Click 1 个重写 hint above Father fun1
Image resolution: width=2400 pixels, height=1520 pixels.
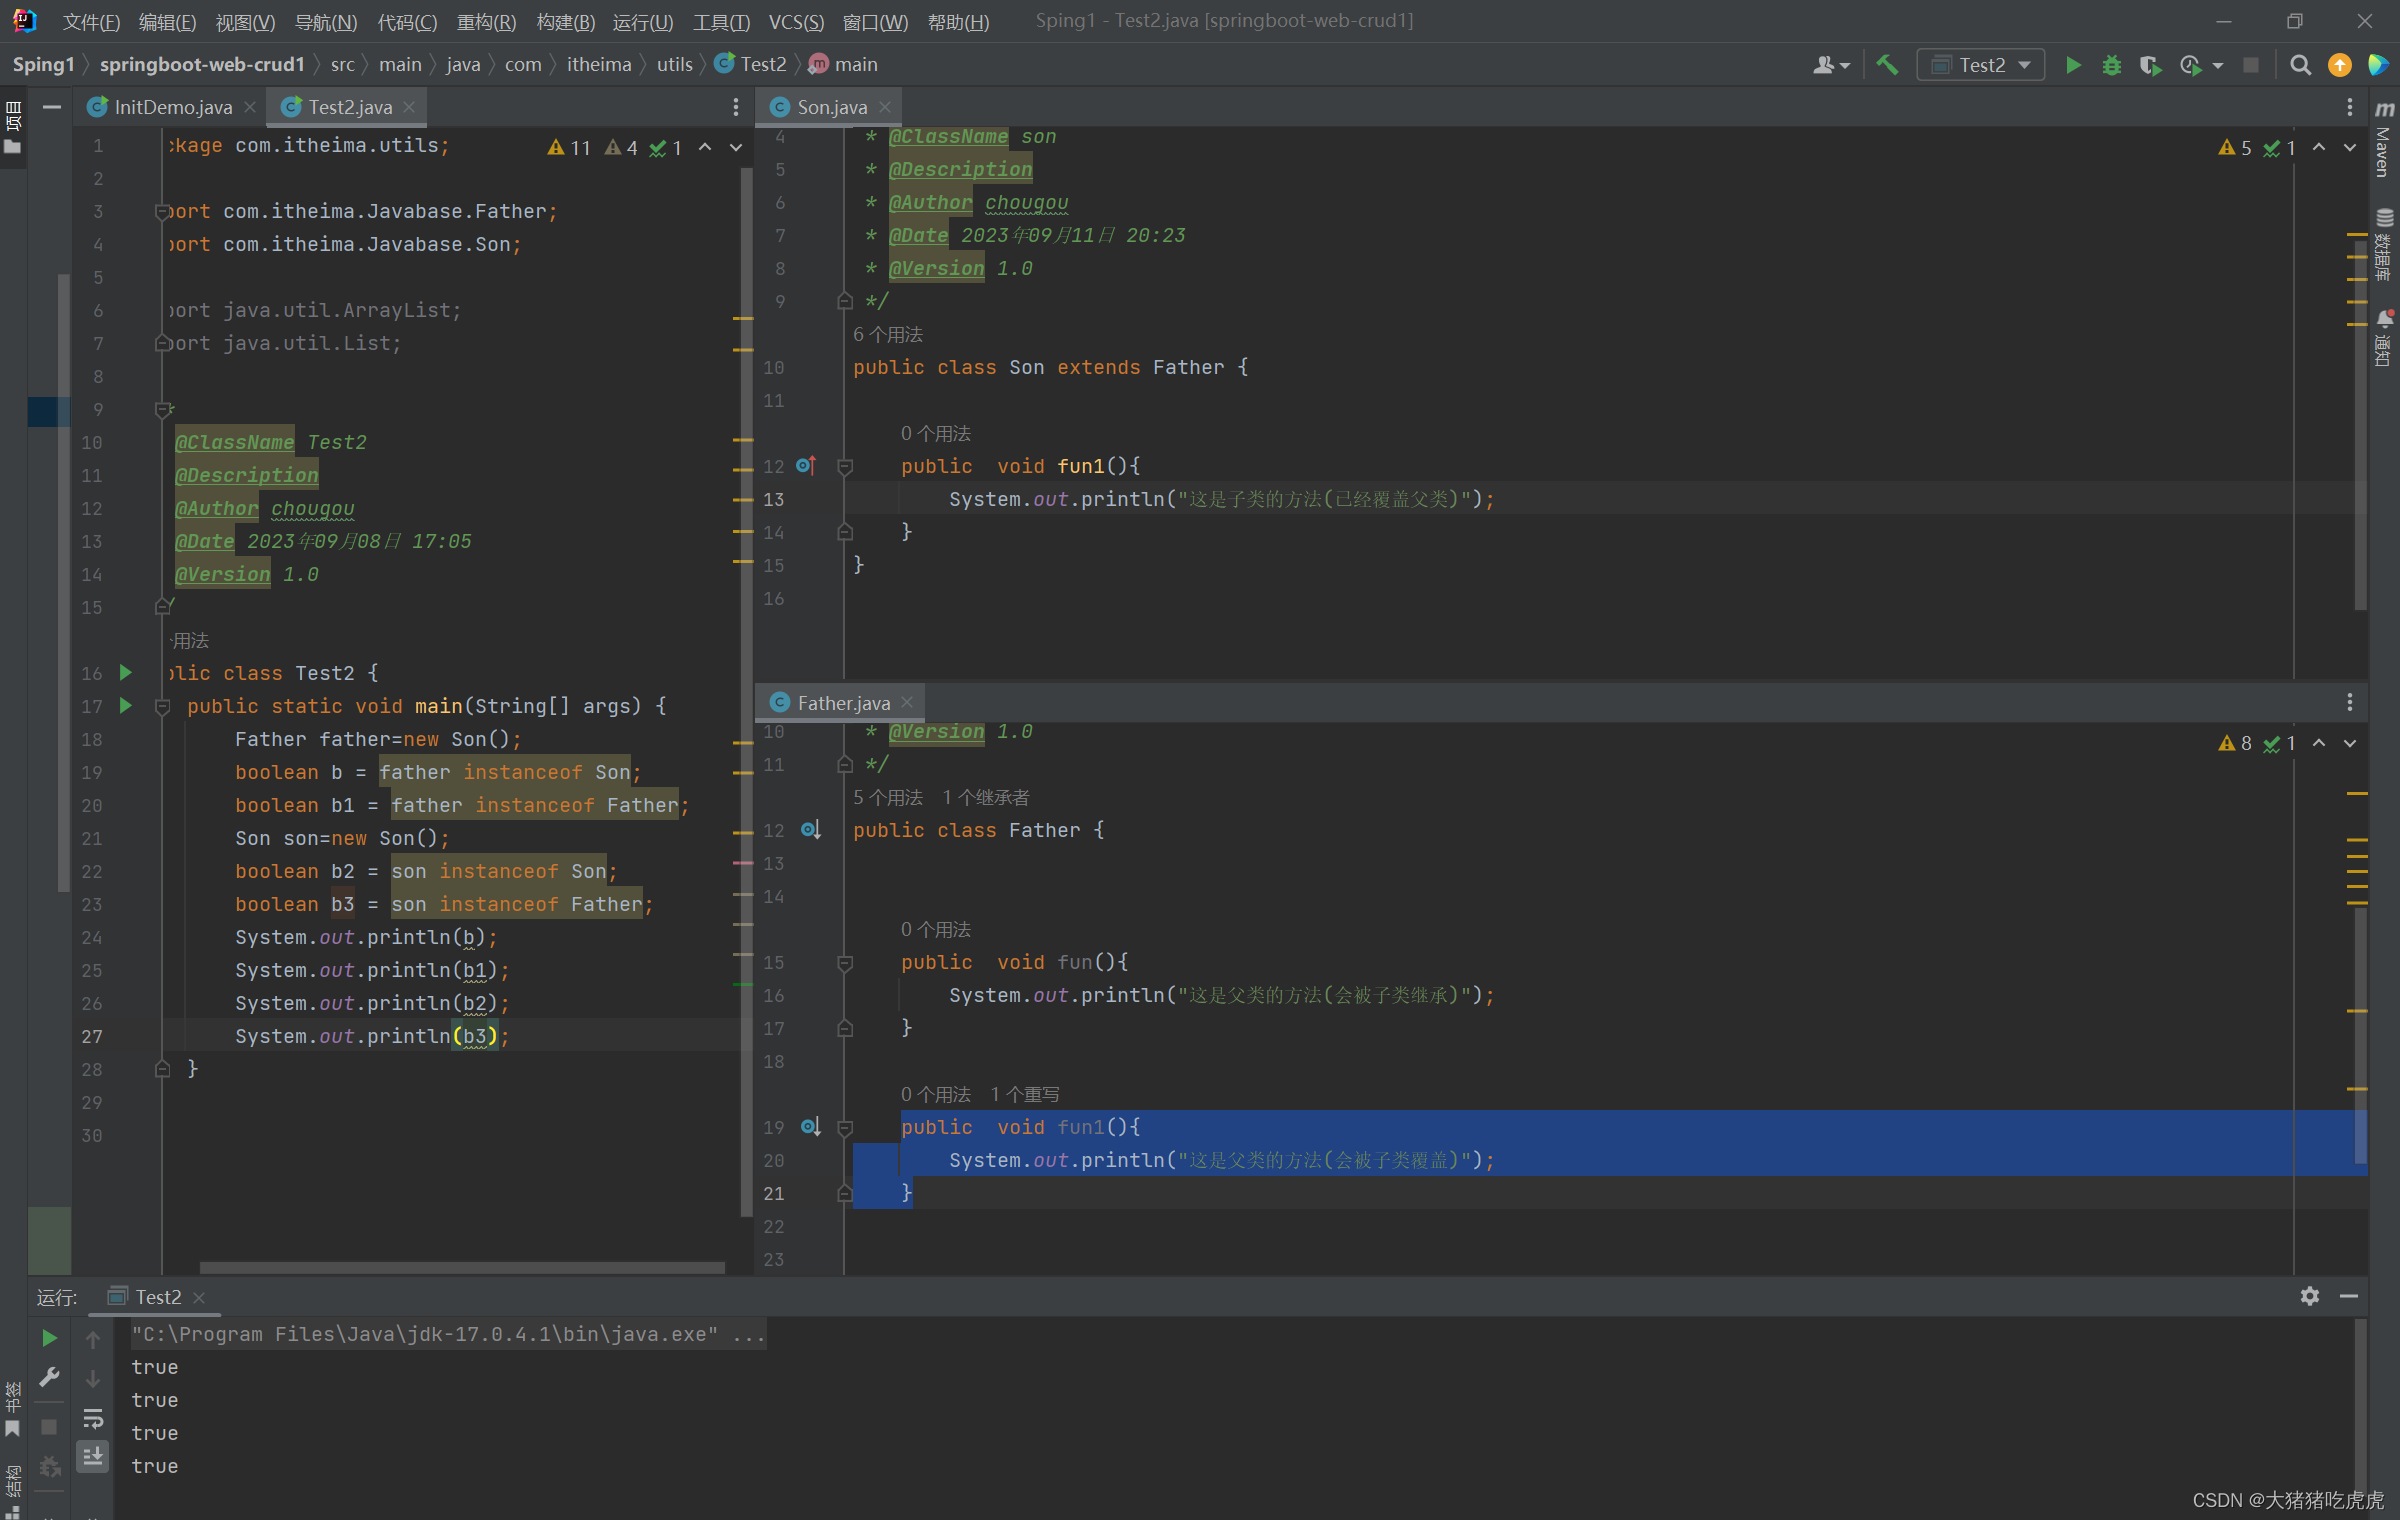tap(1025, 1094)
